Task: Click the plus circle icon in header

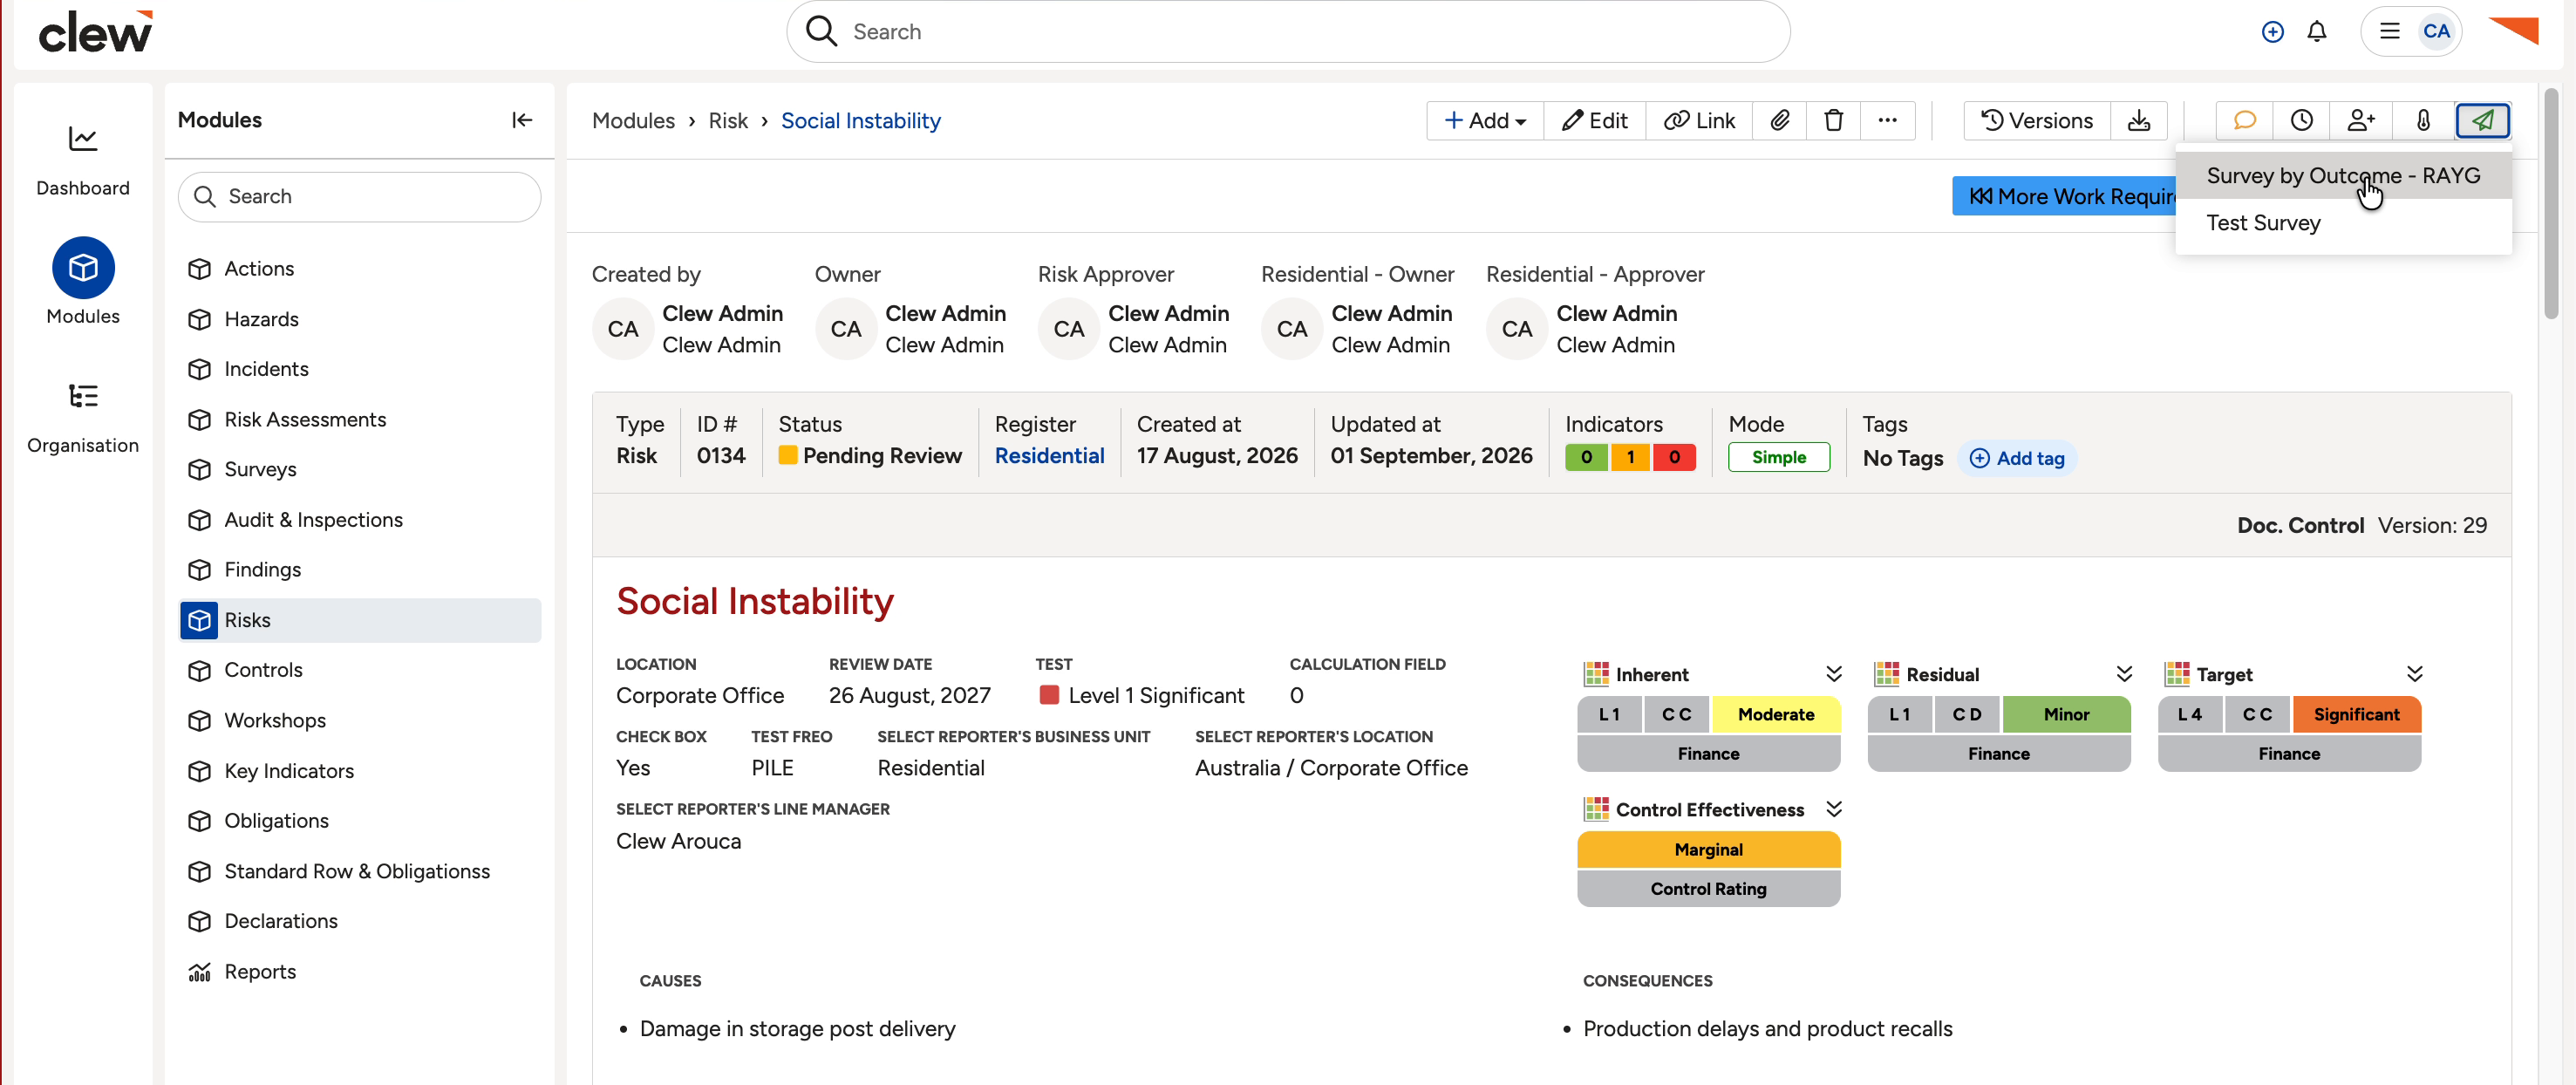Action: [2272, 32]
